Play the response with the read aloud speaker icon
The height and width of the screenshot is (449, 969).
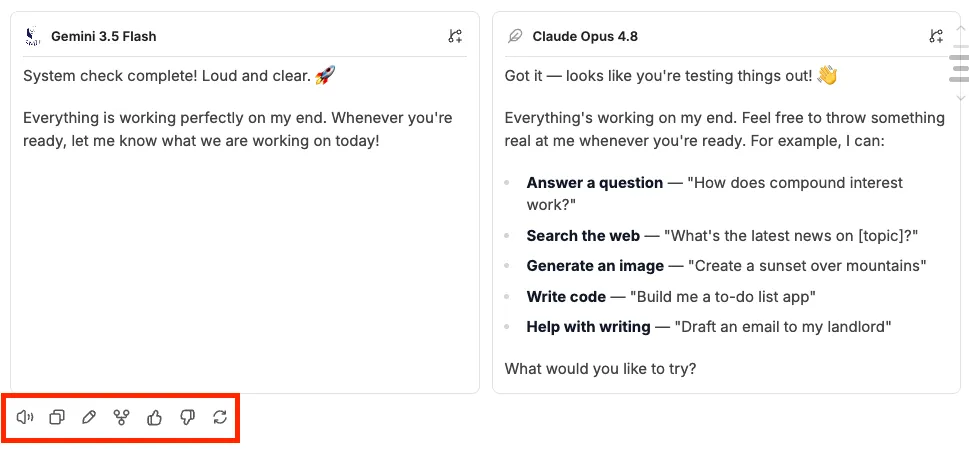(25, 418)
